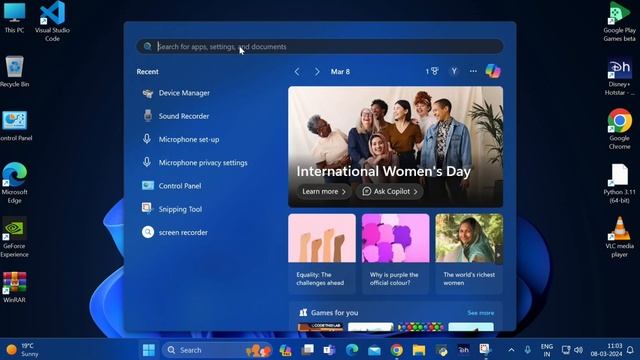Select This PC desktop icon
The height and width of the screenshot is (360, 640).
14,17
